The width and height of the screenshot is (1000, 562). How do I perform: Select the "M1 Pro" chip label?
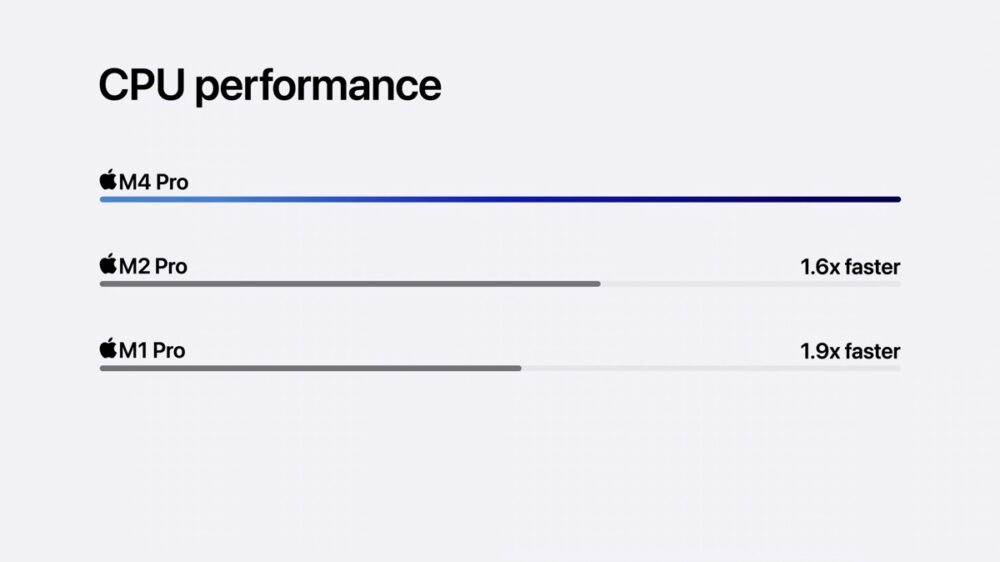[152, 350]
